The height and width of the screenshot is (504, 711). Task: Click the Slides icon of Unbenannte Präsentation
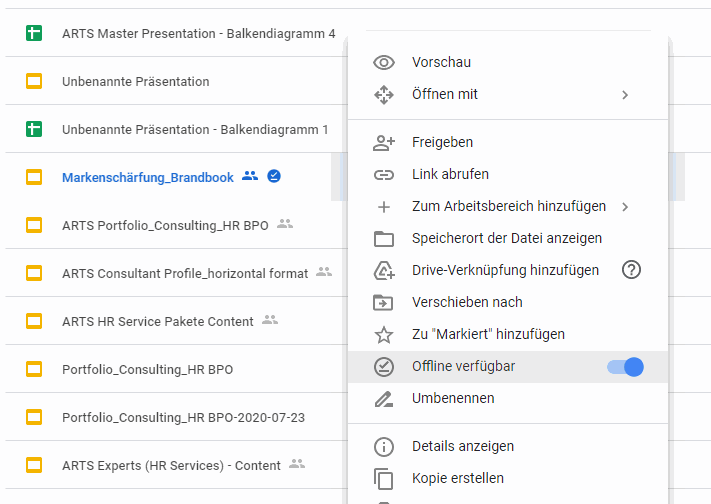pos(34,81)
